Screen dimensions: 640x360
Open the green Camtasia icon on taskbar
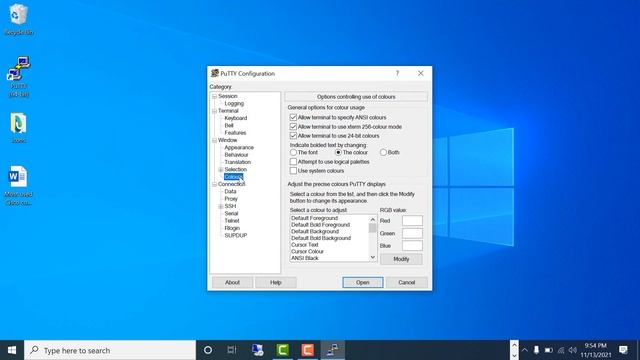tap(282, 350)
